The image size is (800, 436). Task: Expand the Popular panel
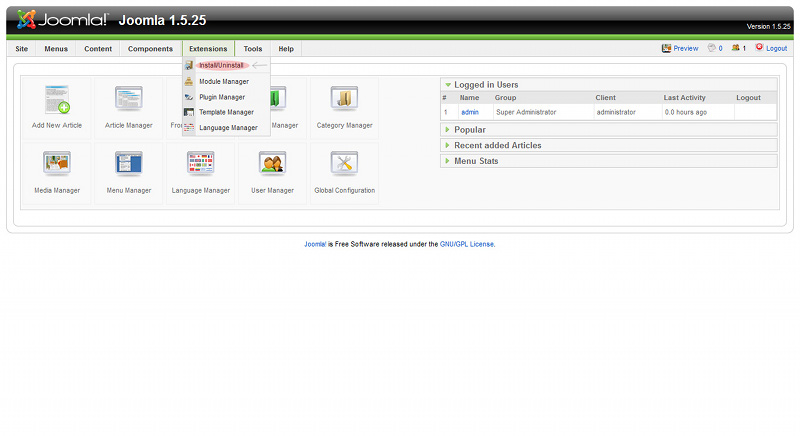(x=447, y=130)
